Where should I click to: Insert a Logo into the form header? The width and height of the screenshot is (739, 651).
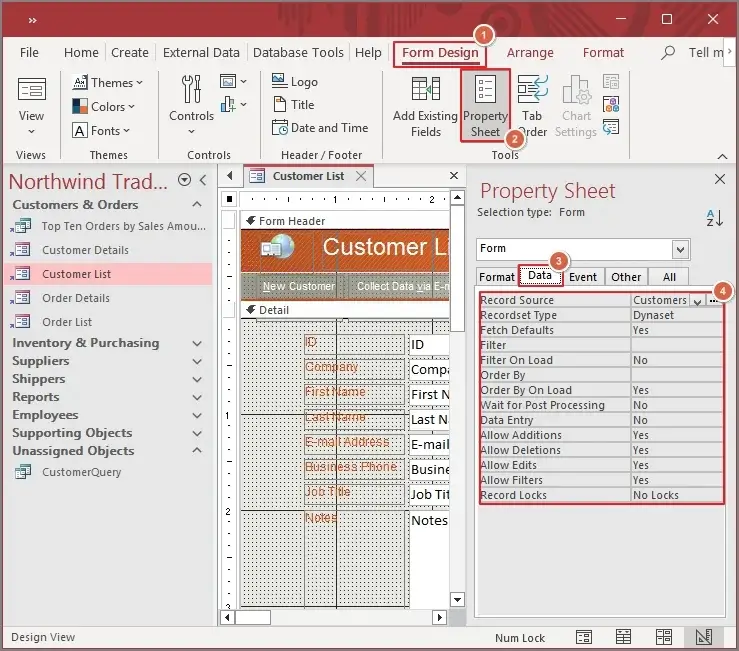tap(295, 82)
